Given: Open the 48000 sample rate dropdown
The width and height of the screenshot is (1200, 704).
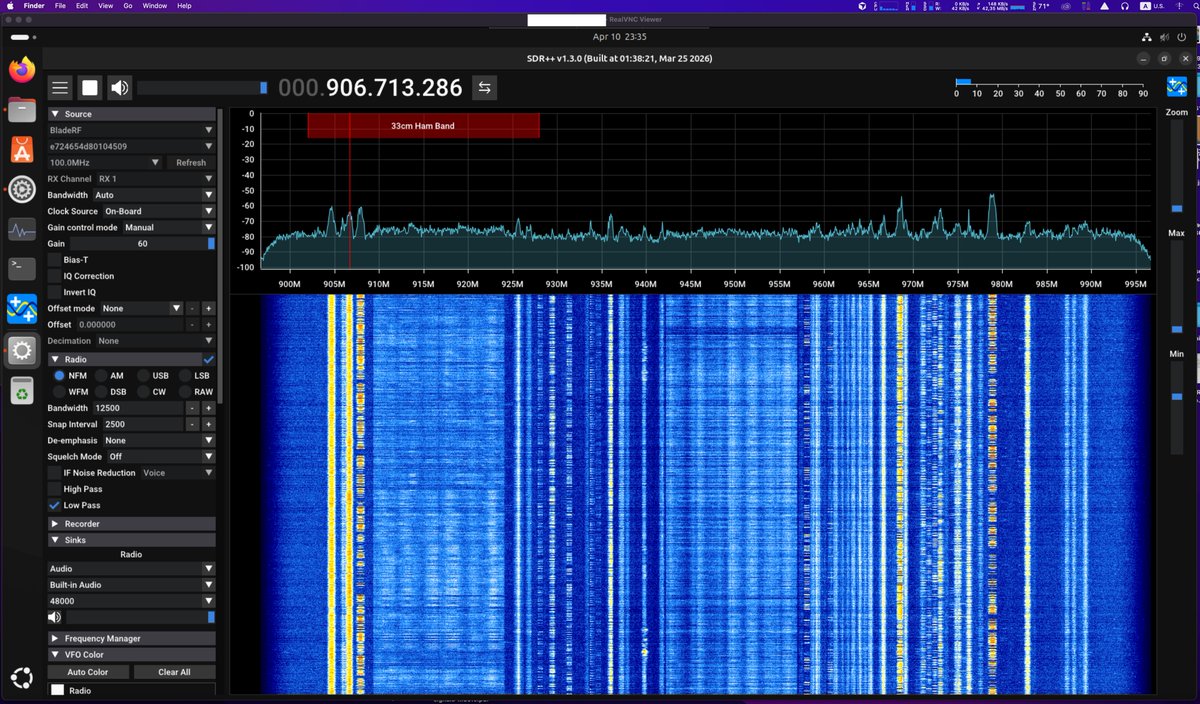Looking at the screenshot, I should tap(131, 601).
